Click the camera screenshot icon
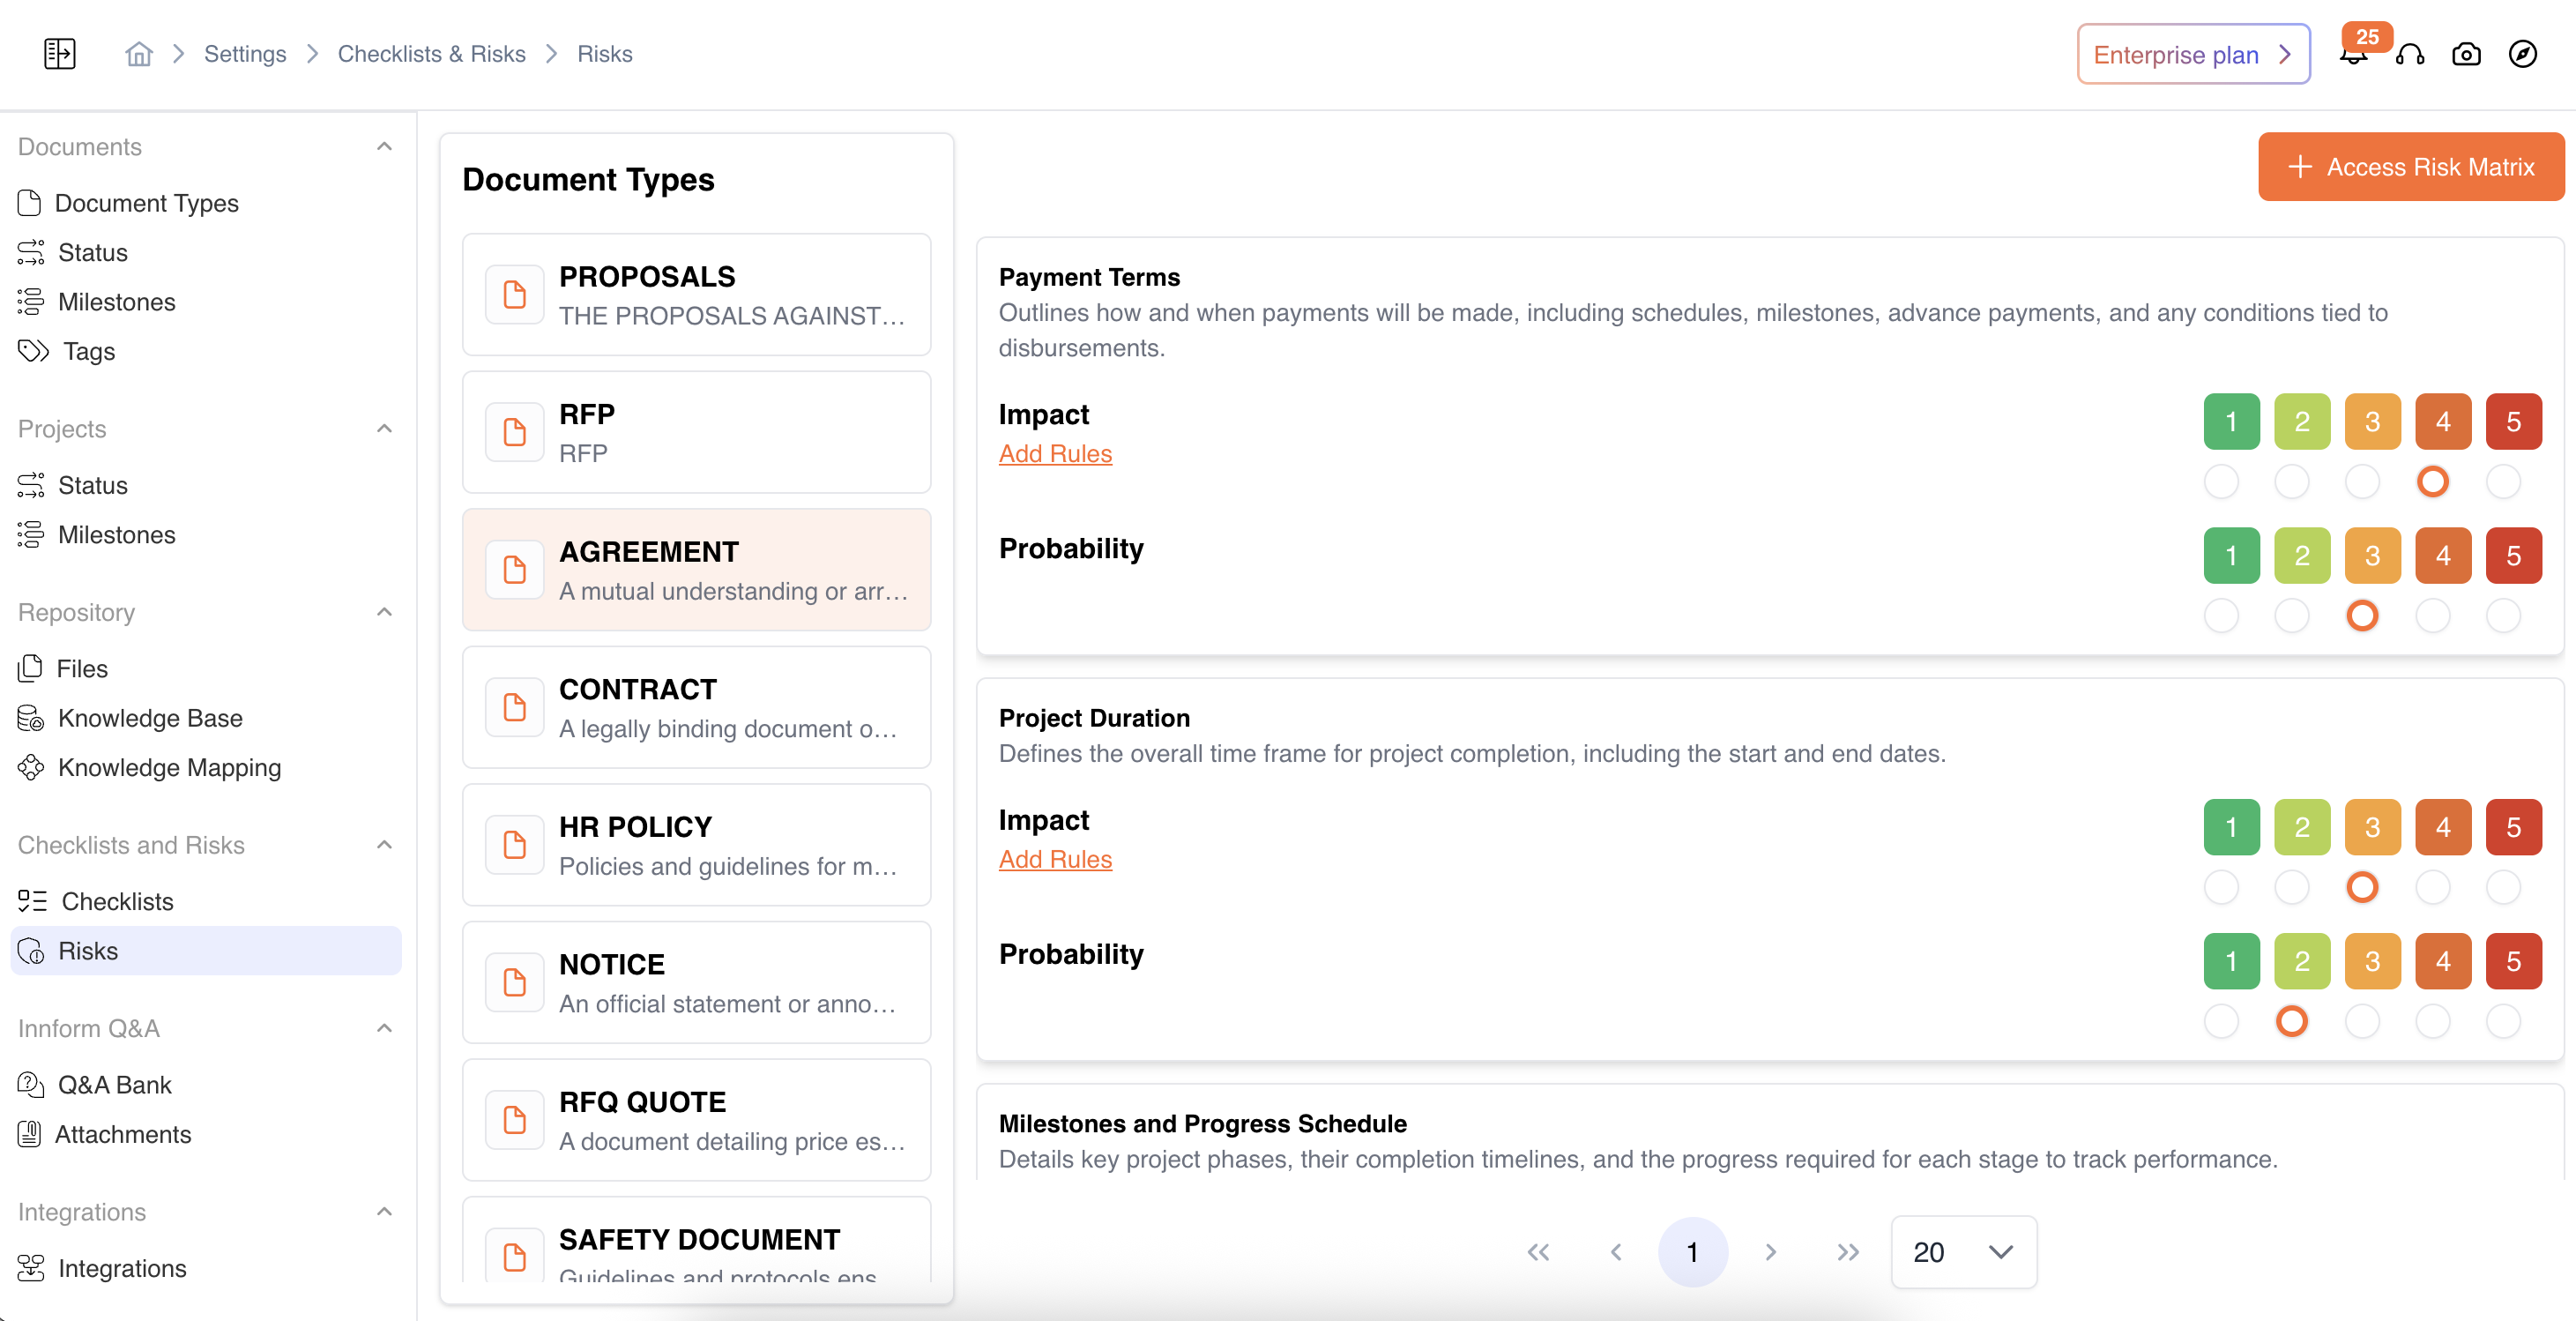The width and height of the screenshot is (2576, 1321). (2466, 54)
